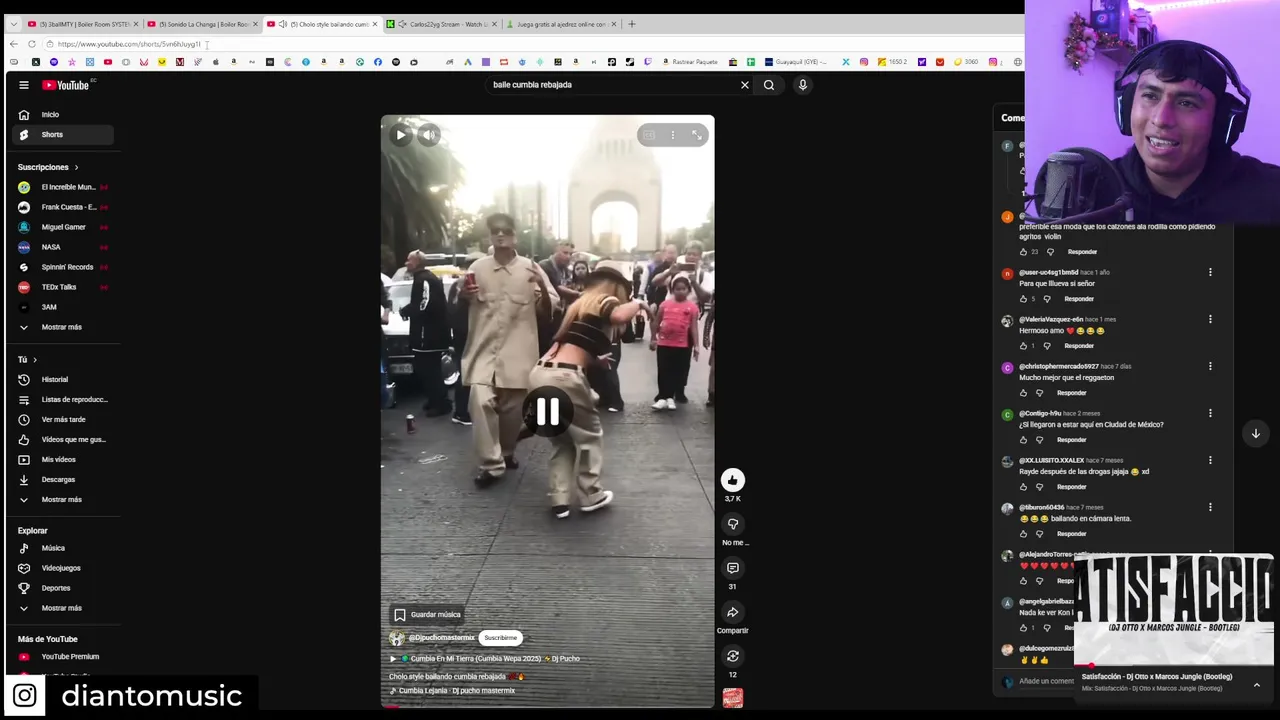Share the Short with Compartir arrow
The height and width of the screenshot is (720, 1280).
tap(733, 612)
